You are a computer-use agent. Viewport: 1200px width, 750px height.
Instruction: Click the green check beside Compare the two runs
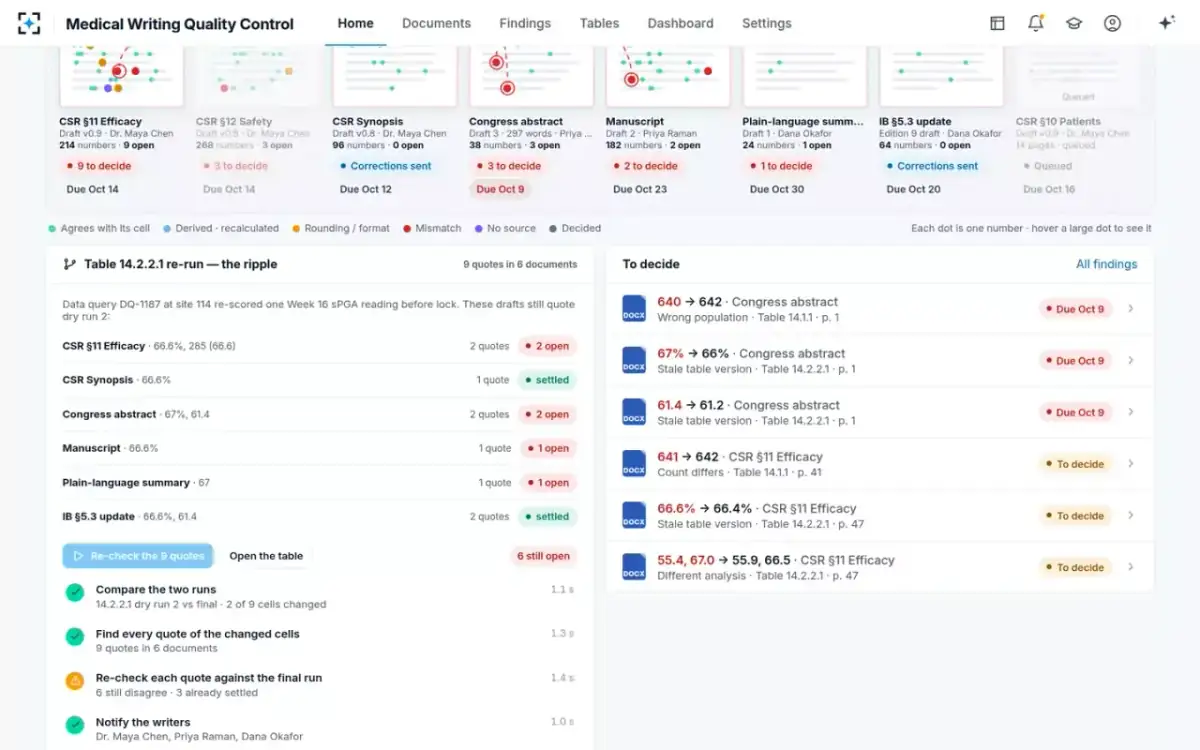(75, 593)
